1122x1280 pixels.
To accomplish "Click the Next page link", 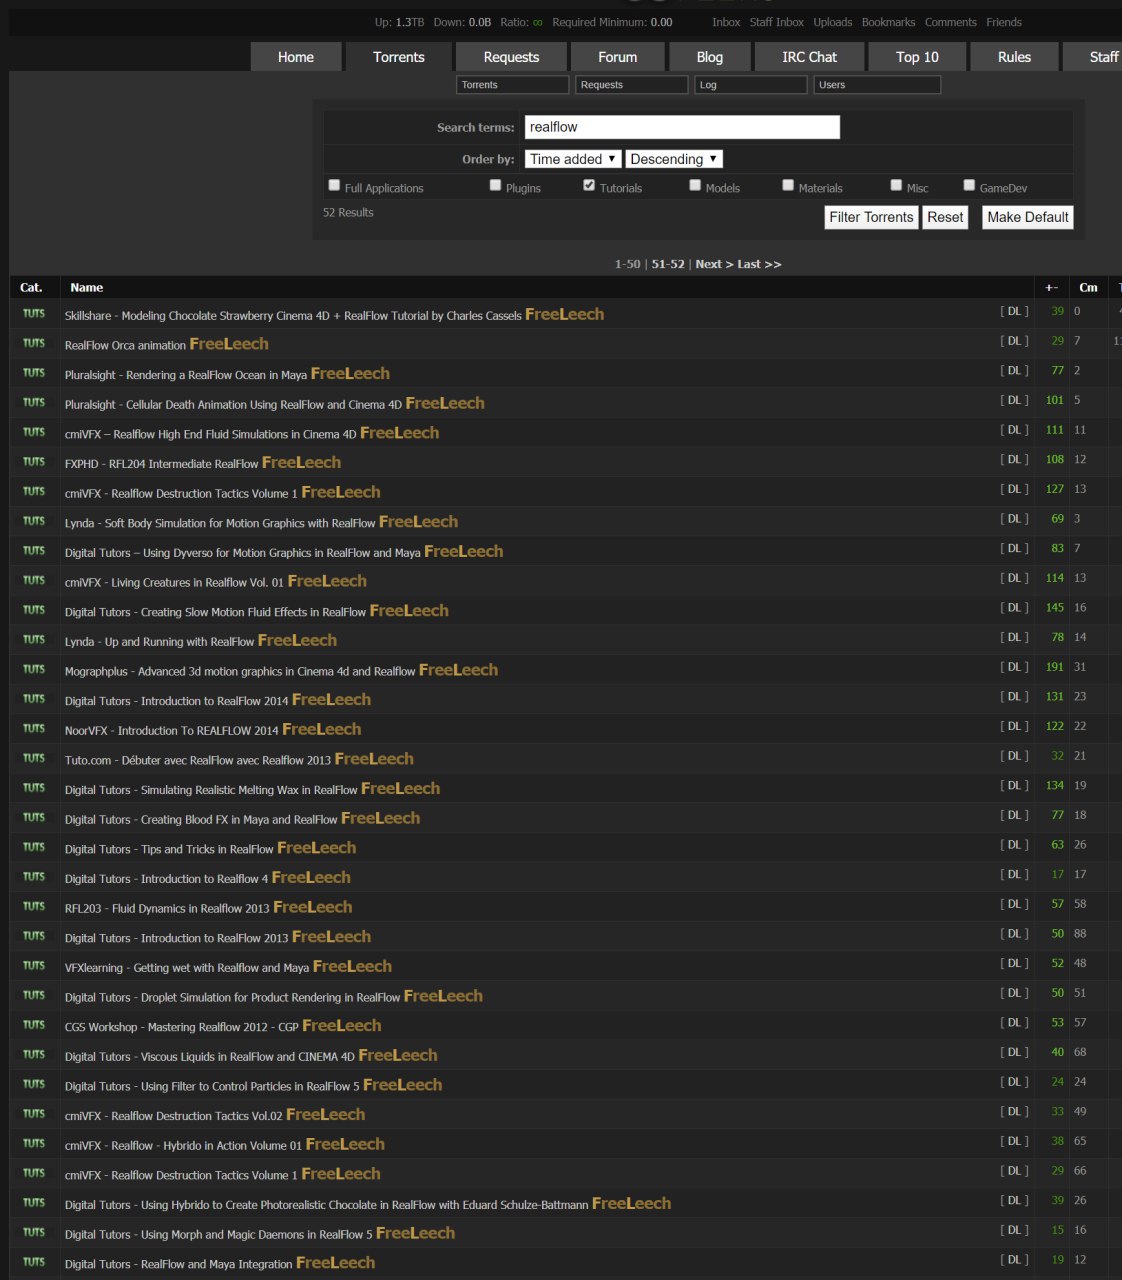I will 714,264.
